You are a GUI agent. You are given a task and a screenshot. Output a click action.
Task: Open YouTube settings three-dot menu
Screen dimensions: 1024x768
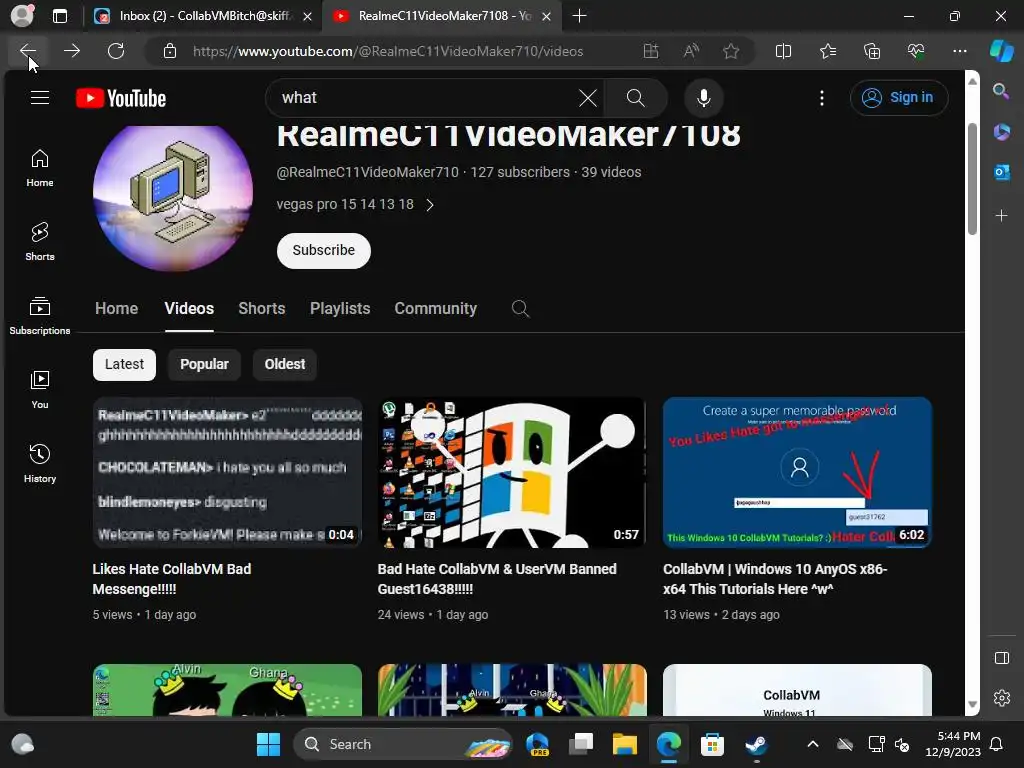822,98
